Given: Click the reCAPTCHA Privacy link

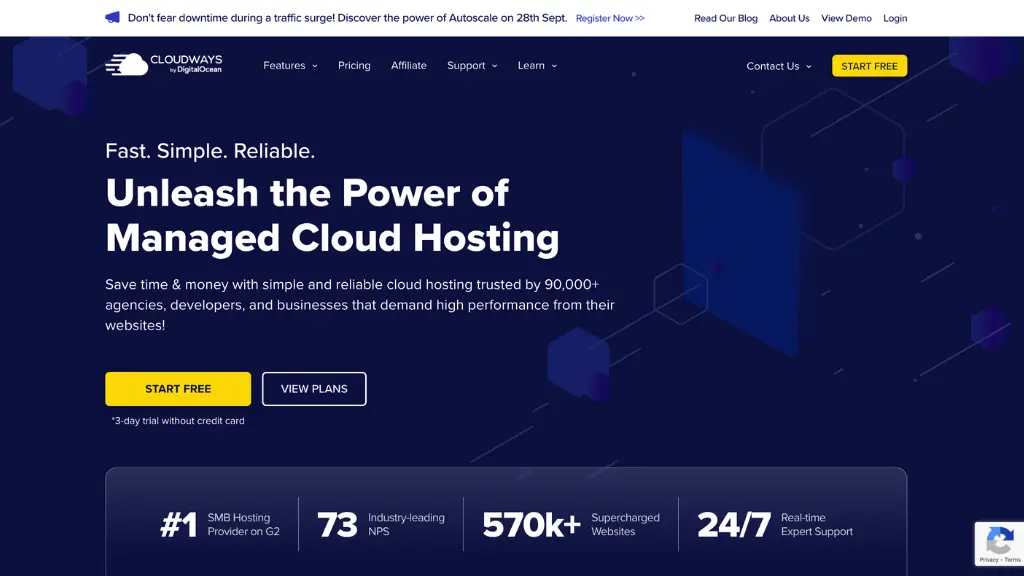Looking at the screenshot, I should tap(989, 560).
